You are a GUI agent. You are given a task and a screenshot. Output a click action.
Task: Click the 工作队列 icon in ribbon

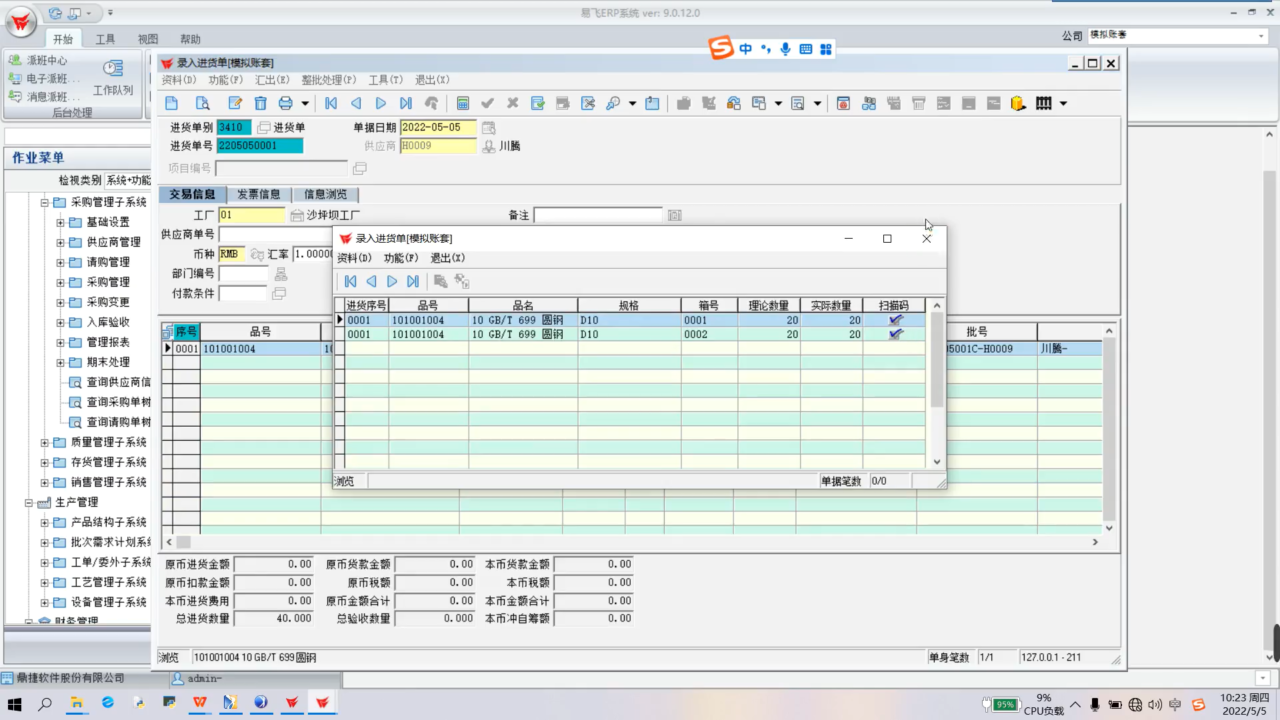(x=113, y=68)
